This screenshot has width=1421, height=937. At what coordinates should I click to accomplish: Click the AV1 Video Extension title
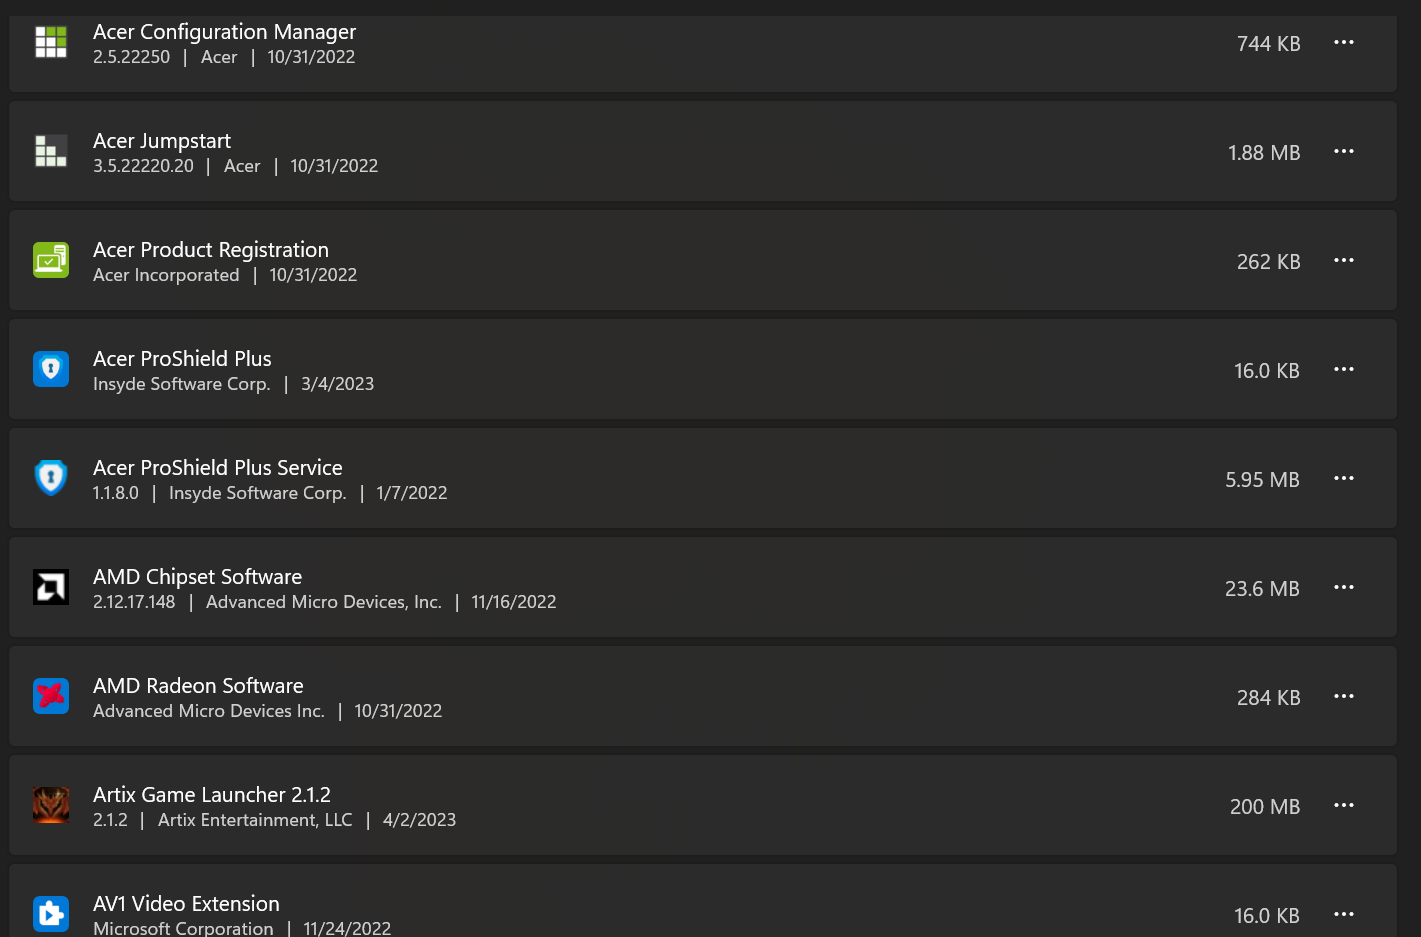(186, 904)
